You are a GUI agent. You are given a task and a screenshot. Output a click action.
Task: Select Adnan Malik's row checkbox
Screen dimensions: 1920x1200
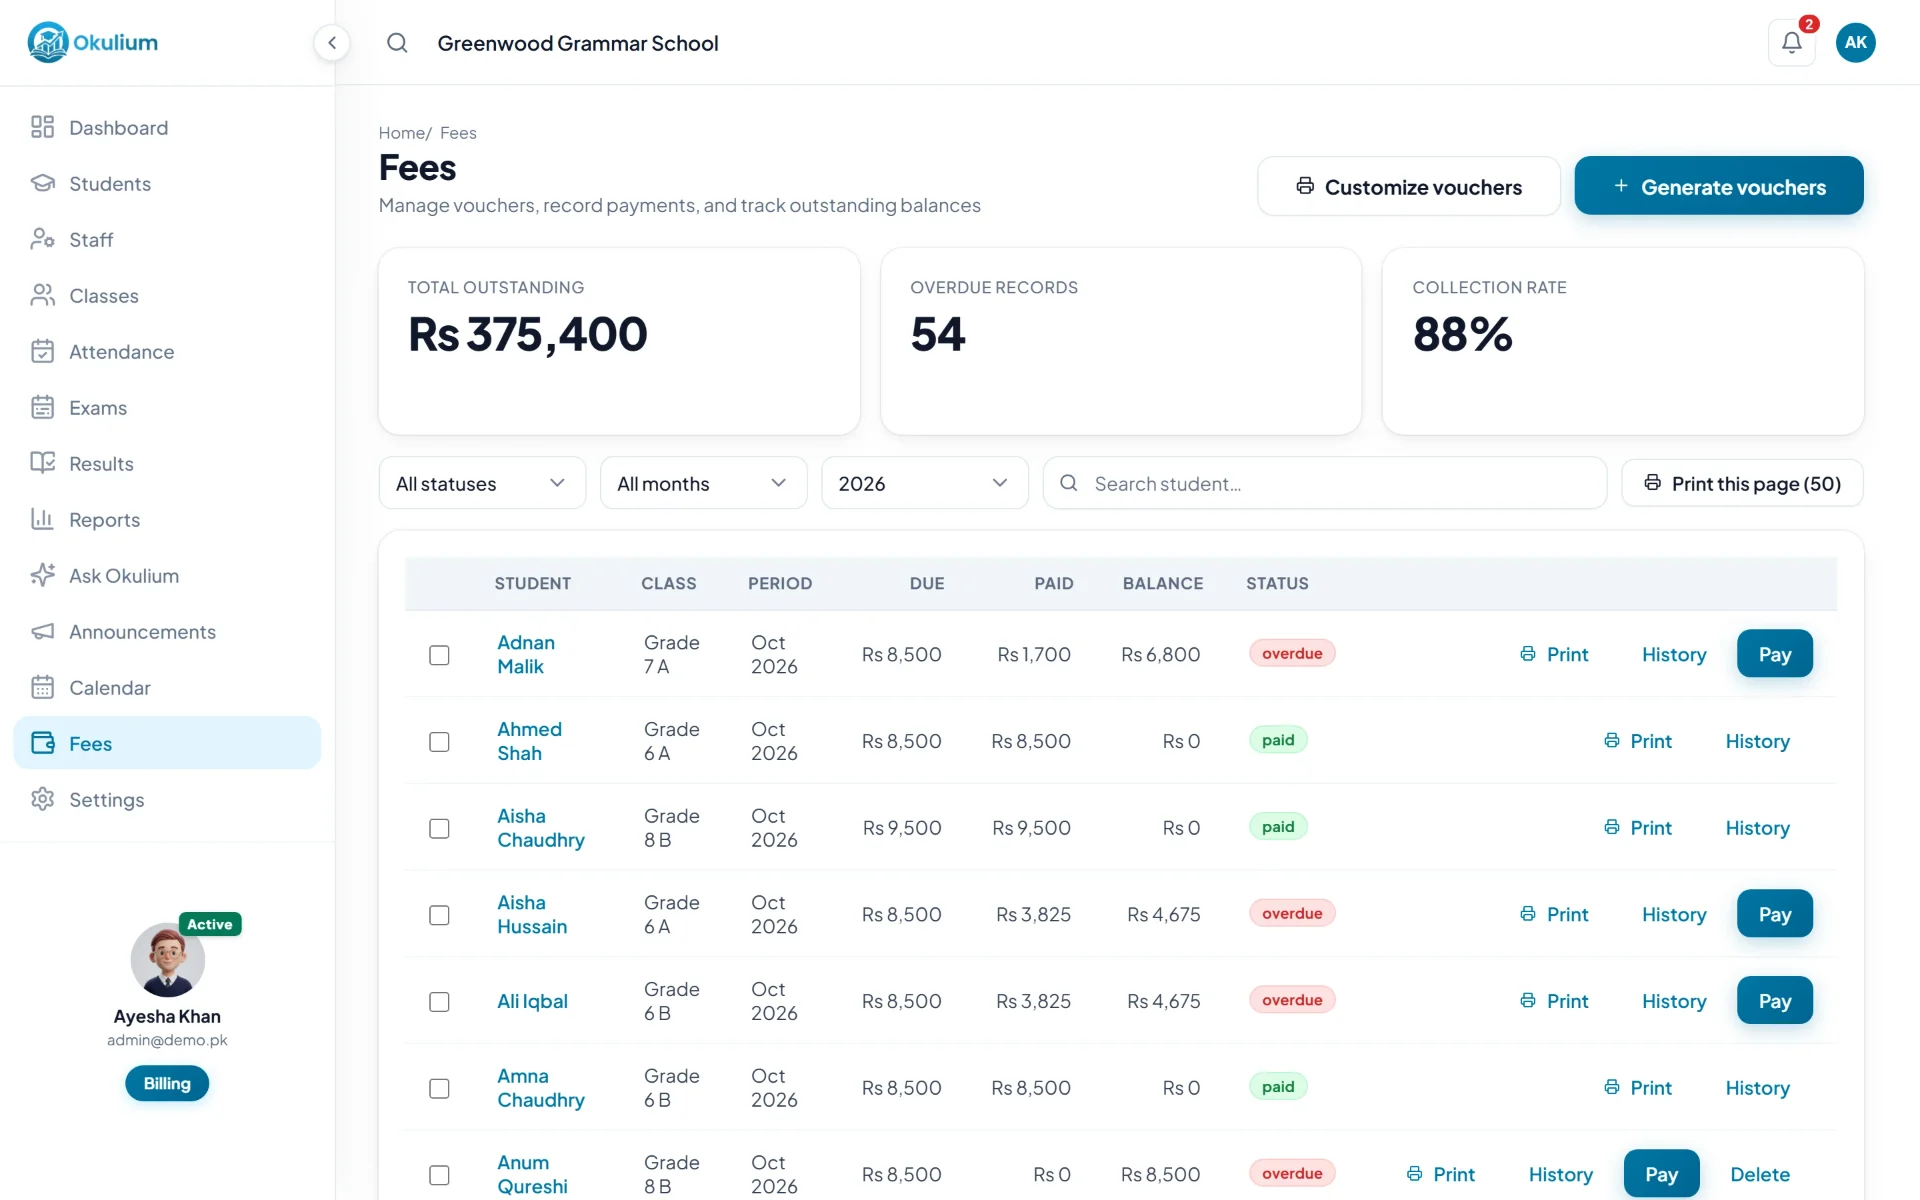point(439,655)
